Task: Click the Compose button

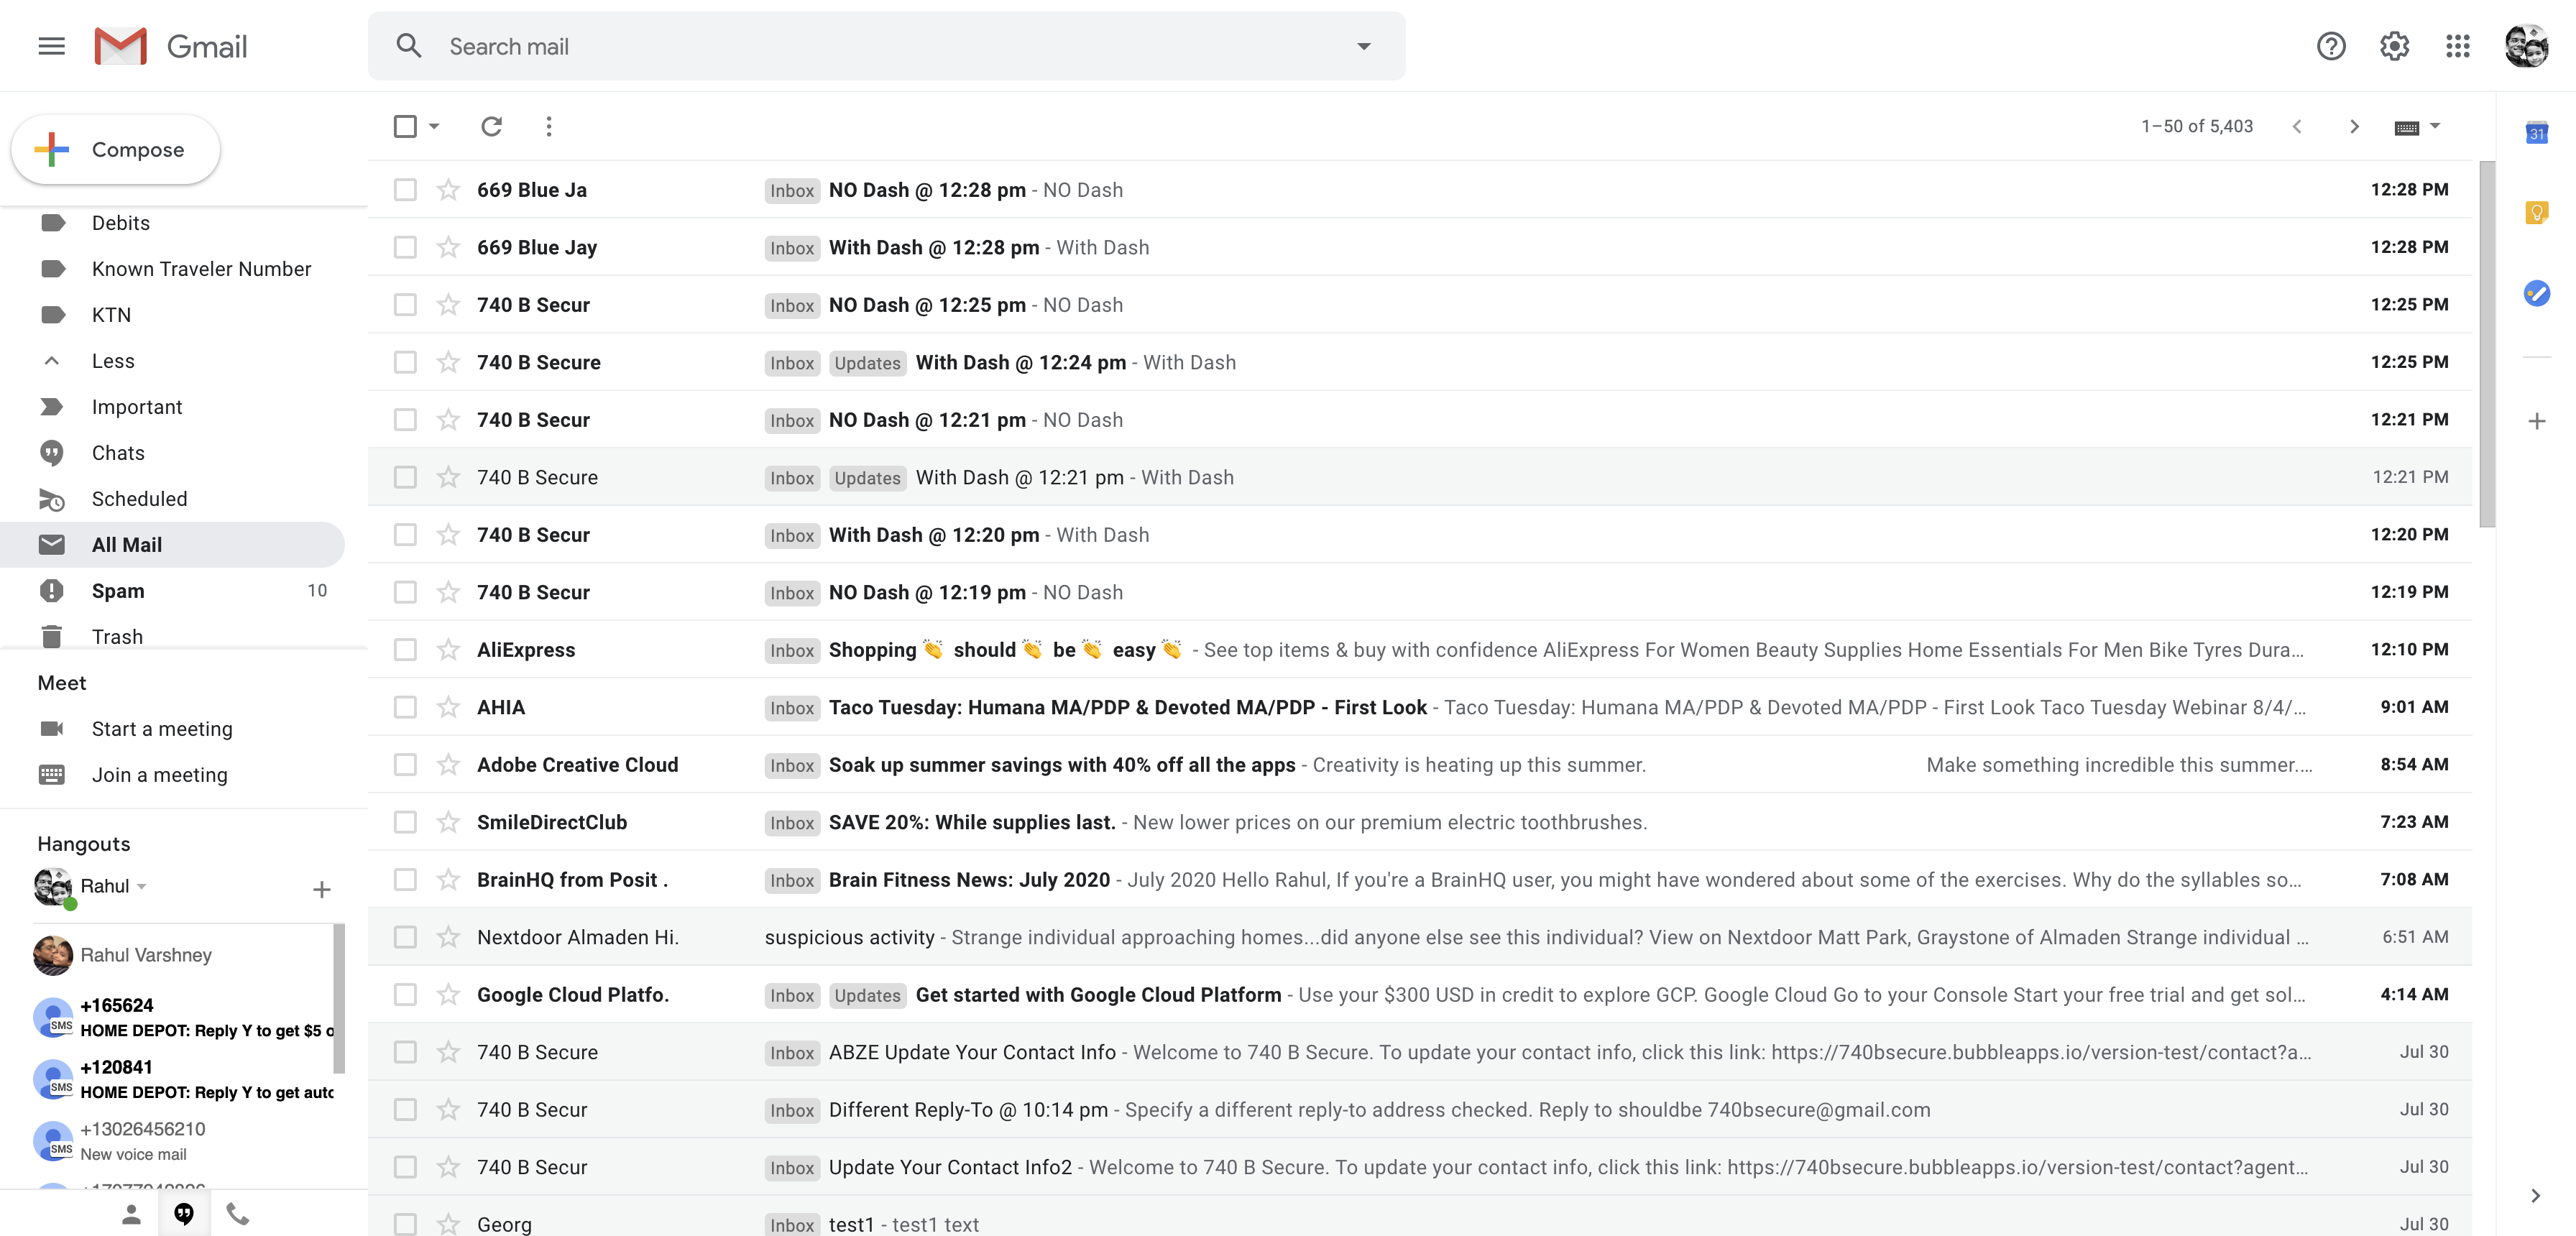Action: tap(116, 149)
